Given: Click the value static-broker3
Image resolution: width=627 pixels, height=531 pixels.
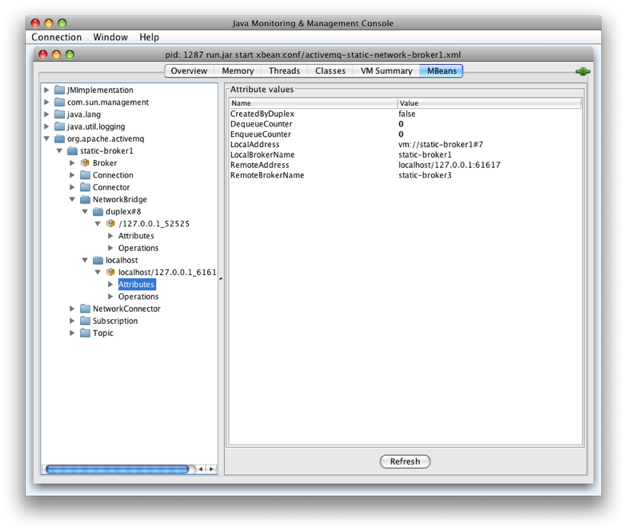Looking at the screenshot, I should point(425,175).
